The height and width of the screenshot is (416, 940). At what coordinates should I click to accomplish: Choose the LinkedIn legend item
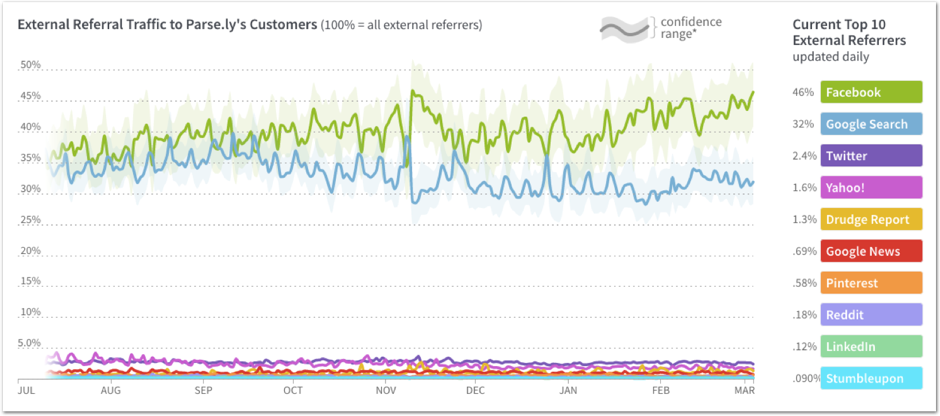[x=871, y=347]
